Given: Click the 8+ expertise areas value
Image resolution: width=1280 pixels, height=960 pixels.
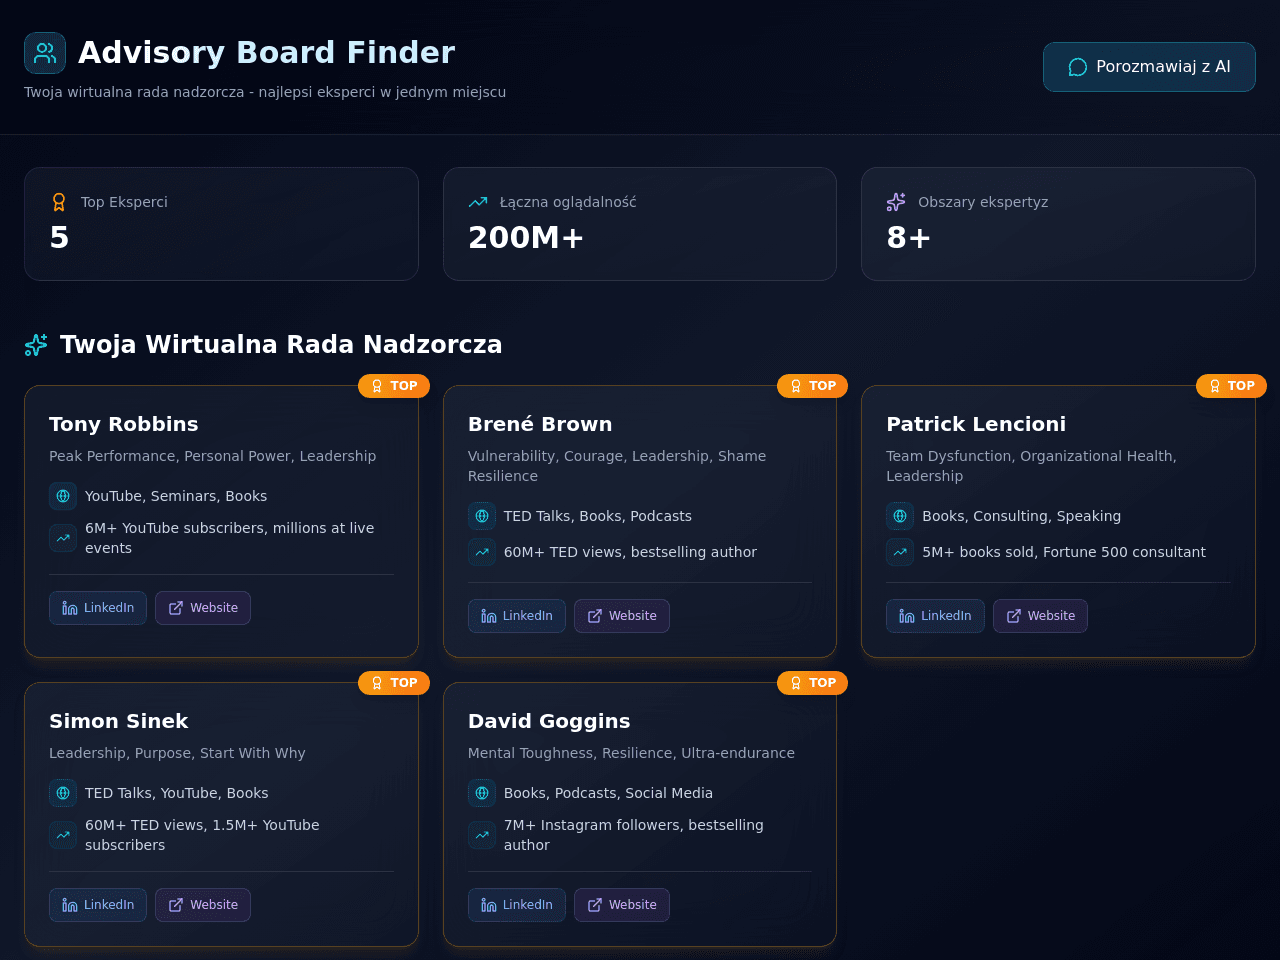Looking at the screenshot, I should 909,237.
